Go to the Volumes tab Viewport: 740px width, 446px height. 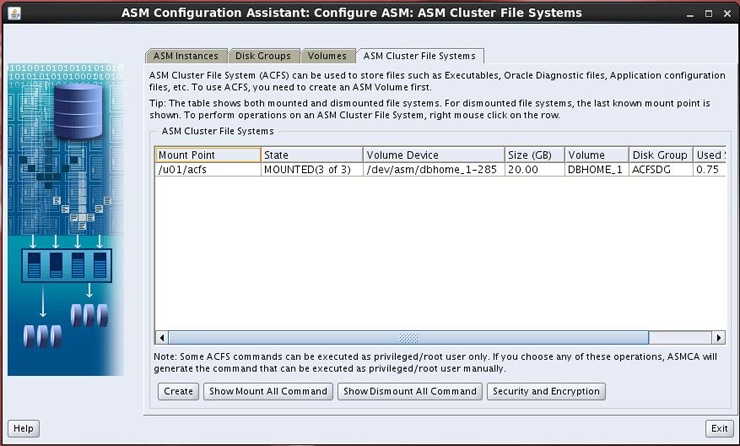(x=327, y=56)
